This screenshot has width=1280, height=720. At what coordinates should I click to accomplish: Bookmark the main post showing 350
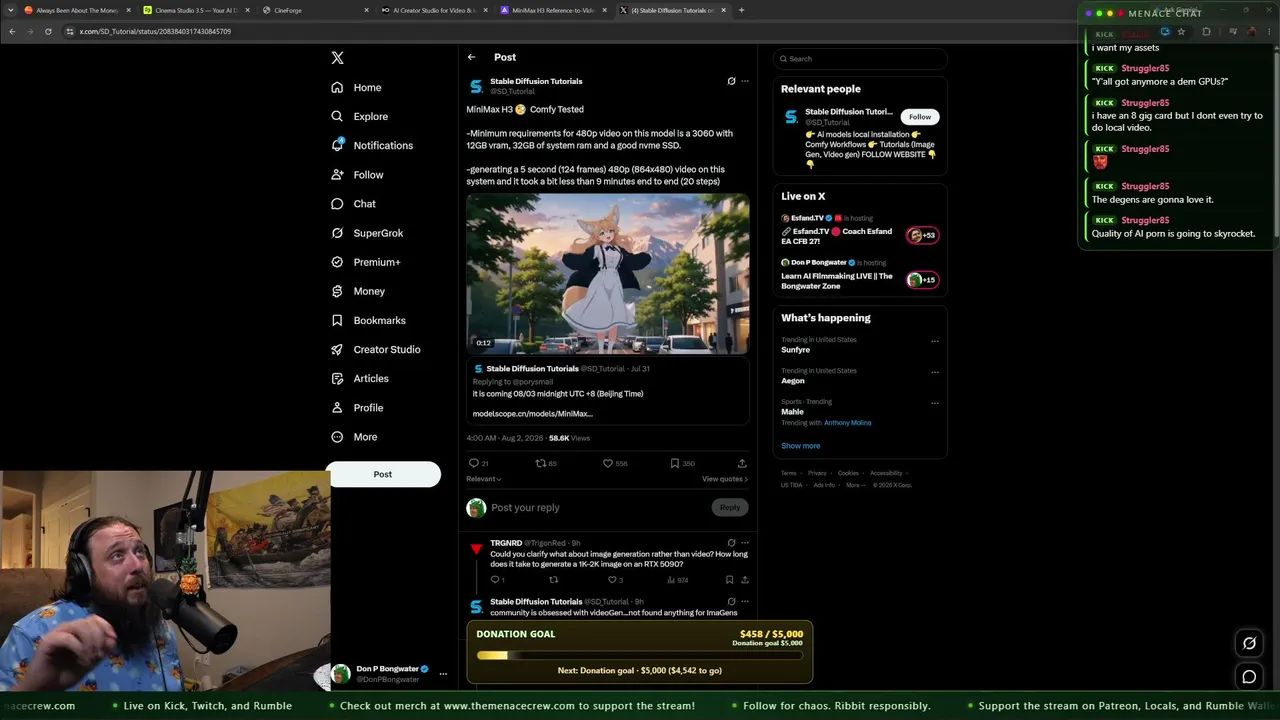[675, 463]
